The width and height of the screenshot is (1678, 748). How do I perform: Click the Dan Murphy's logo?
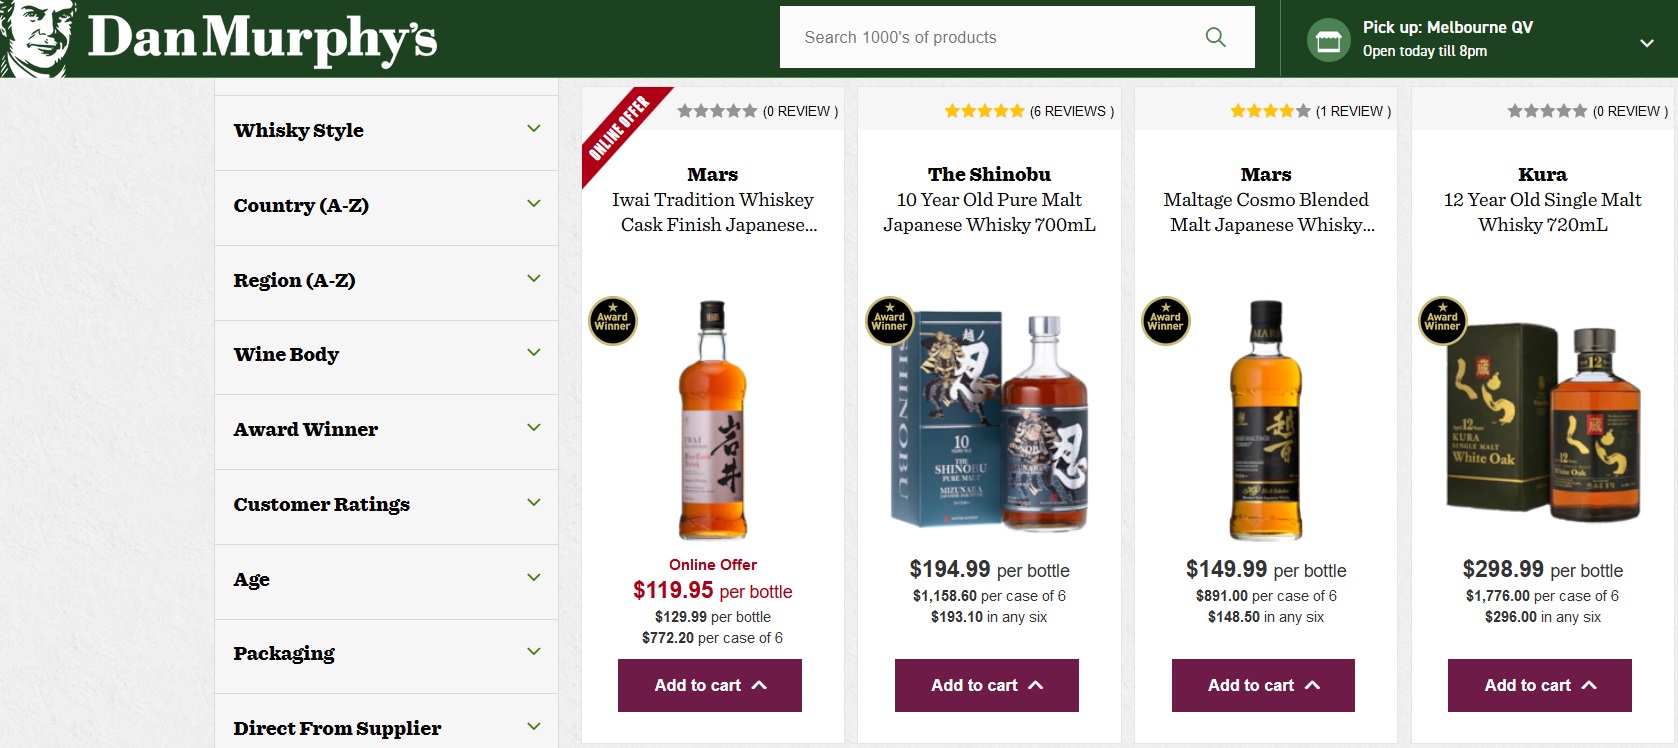tap(220, 38)
